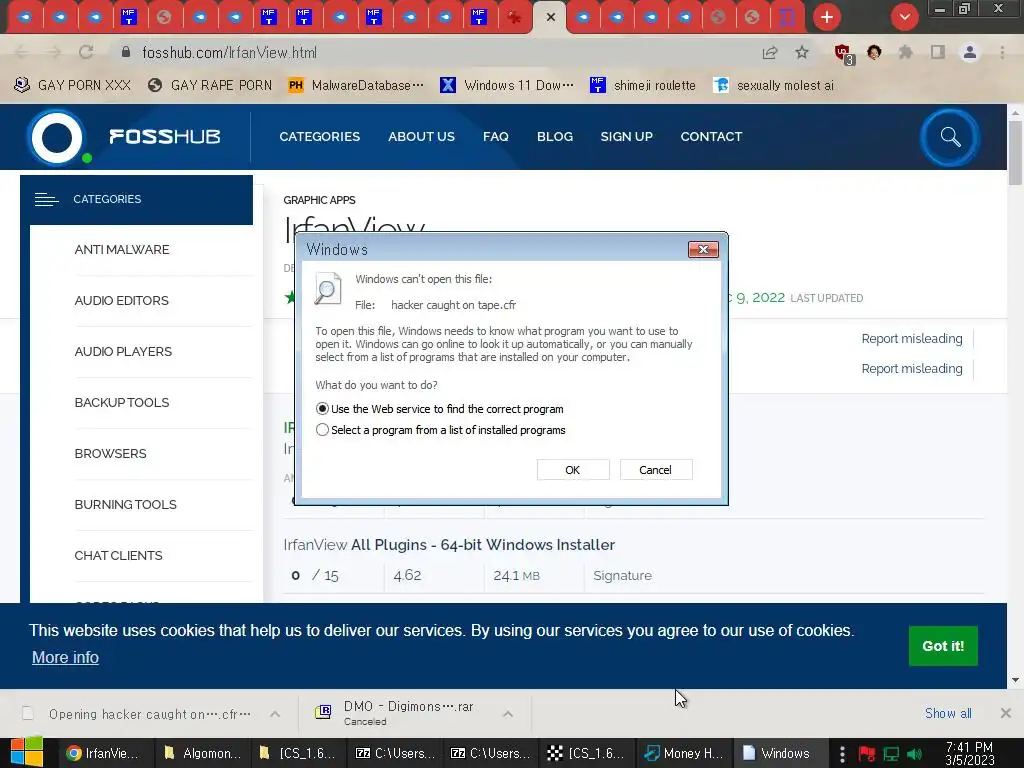Close the active browser tab
The image size is (1024, 768).
click(551, 17)
